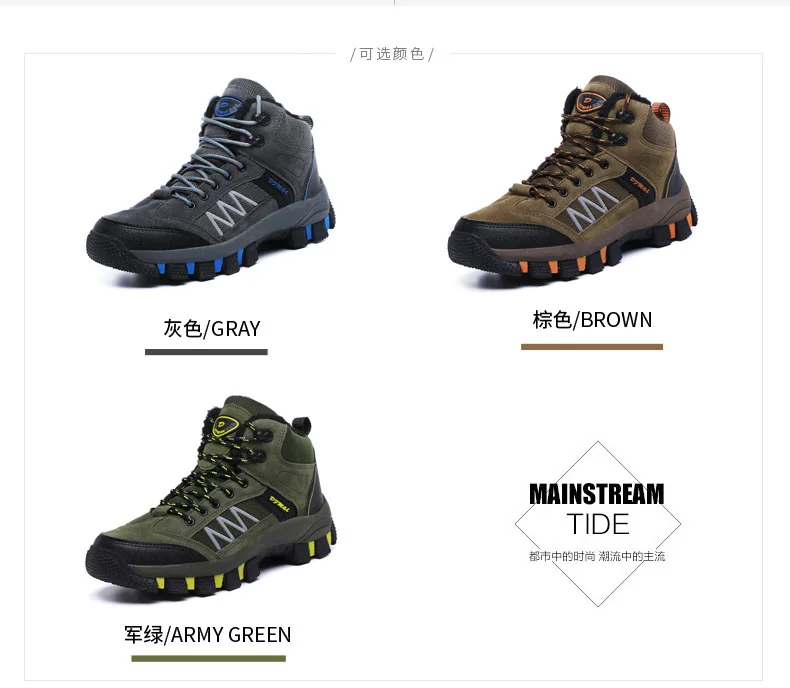Click the olive green color bar

(x=209, y=658)
